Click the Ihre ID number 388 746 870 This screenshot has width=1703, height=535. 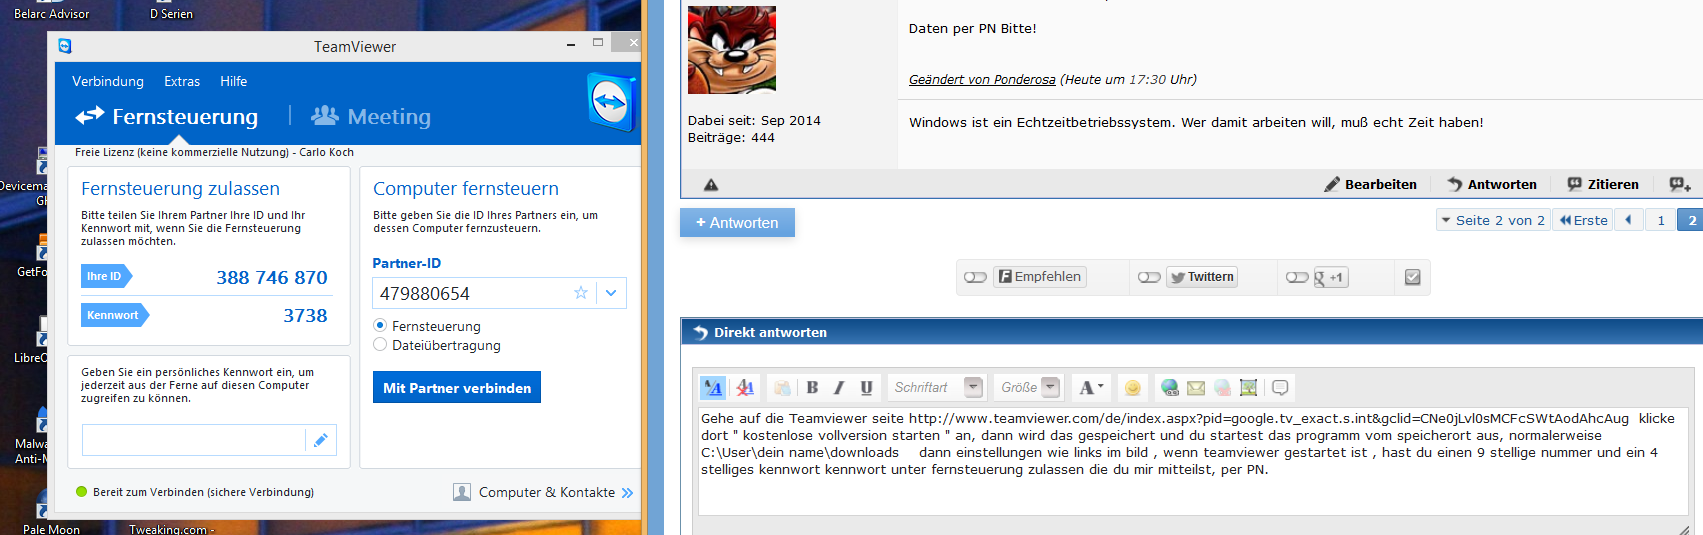(x=272, y=277)
